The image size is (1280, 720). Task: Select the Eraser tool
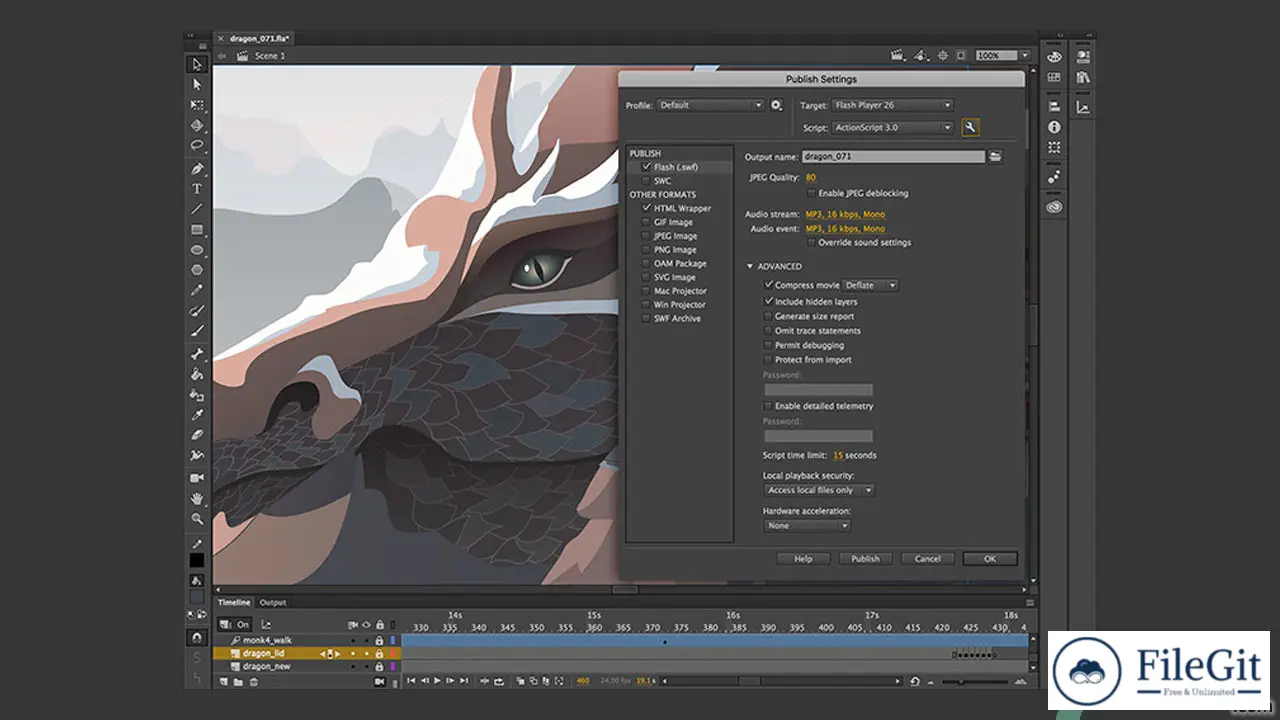(x=197, y=435)
